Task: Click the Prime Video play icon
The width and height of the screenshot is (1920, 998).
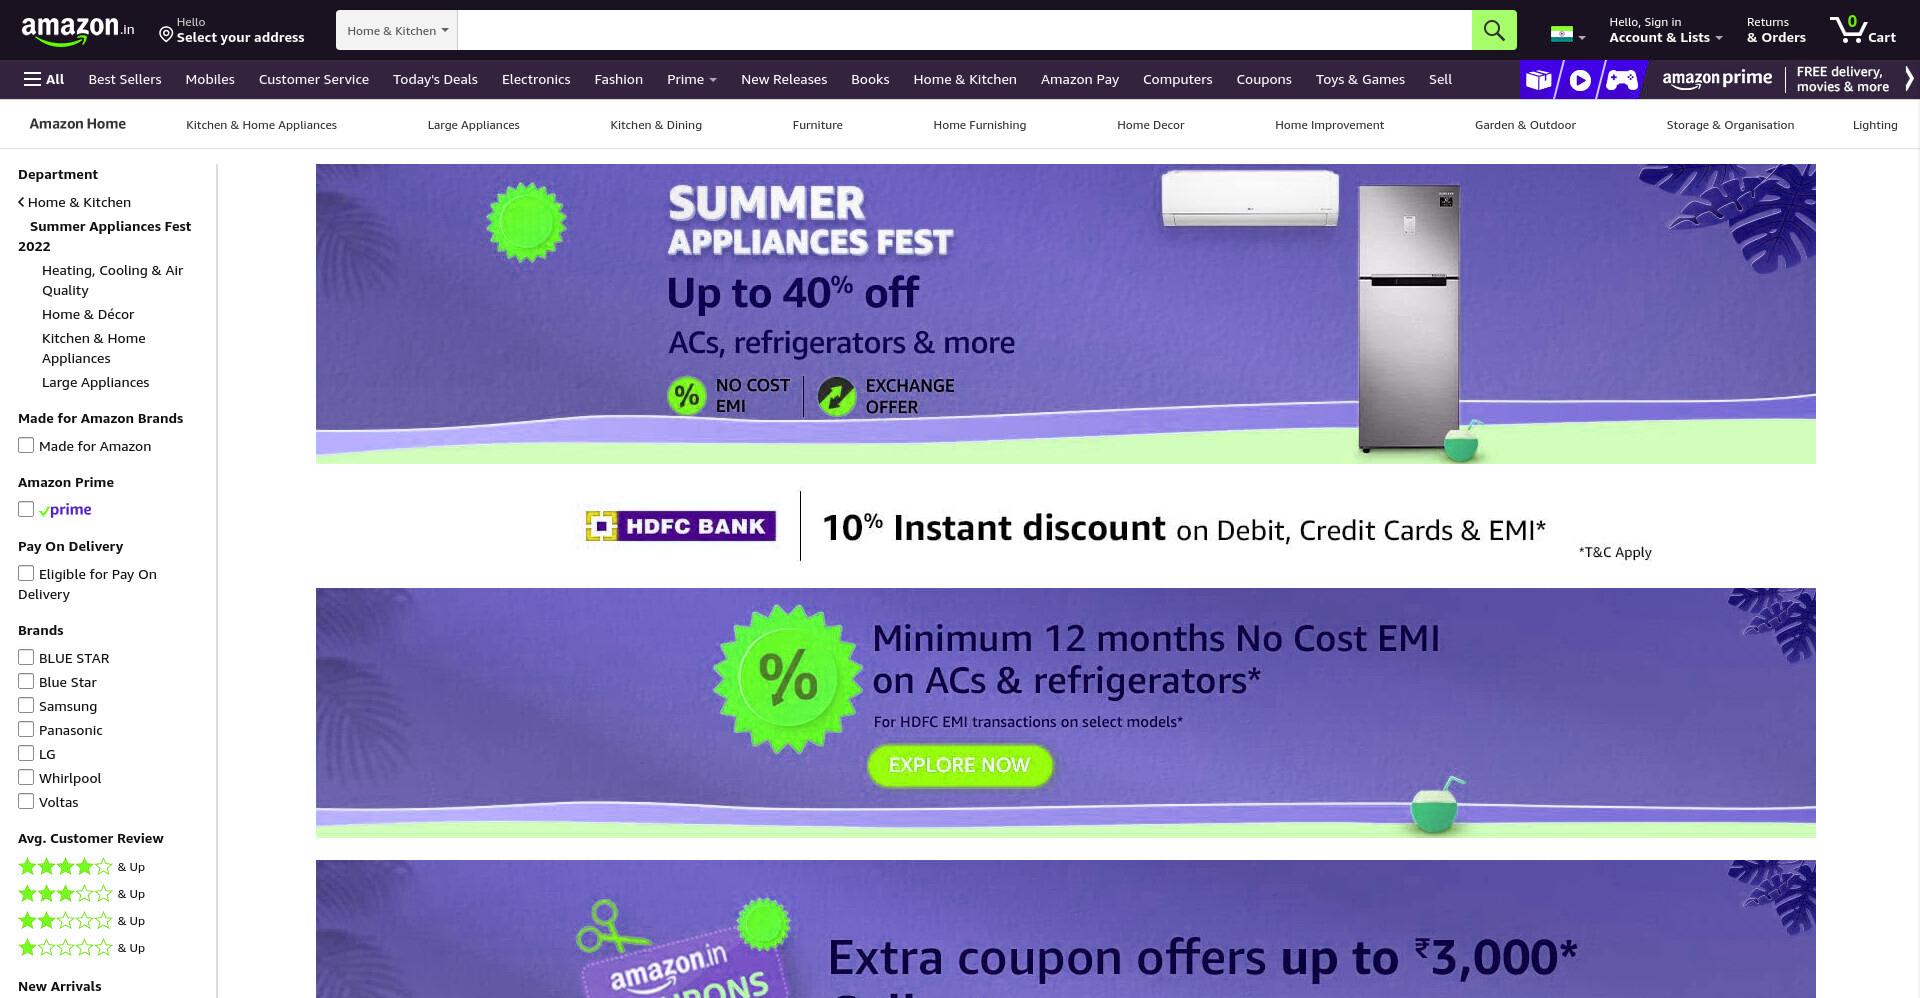Action: [1580, 79]
